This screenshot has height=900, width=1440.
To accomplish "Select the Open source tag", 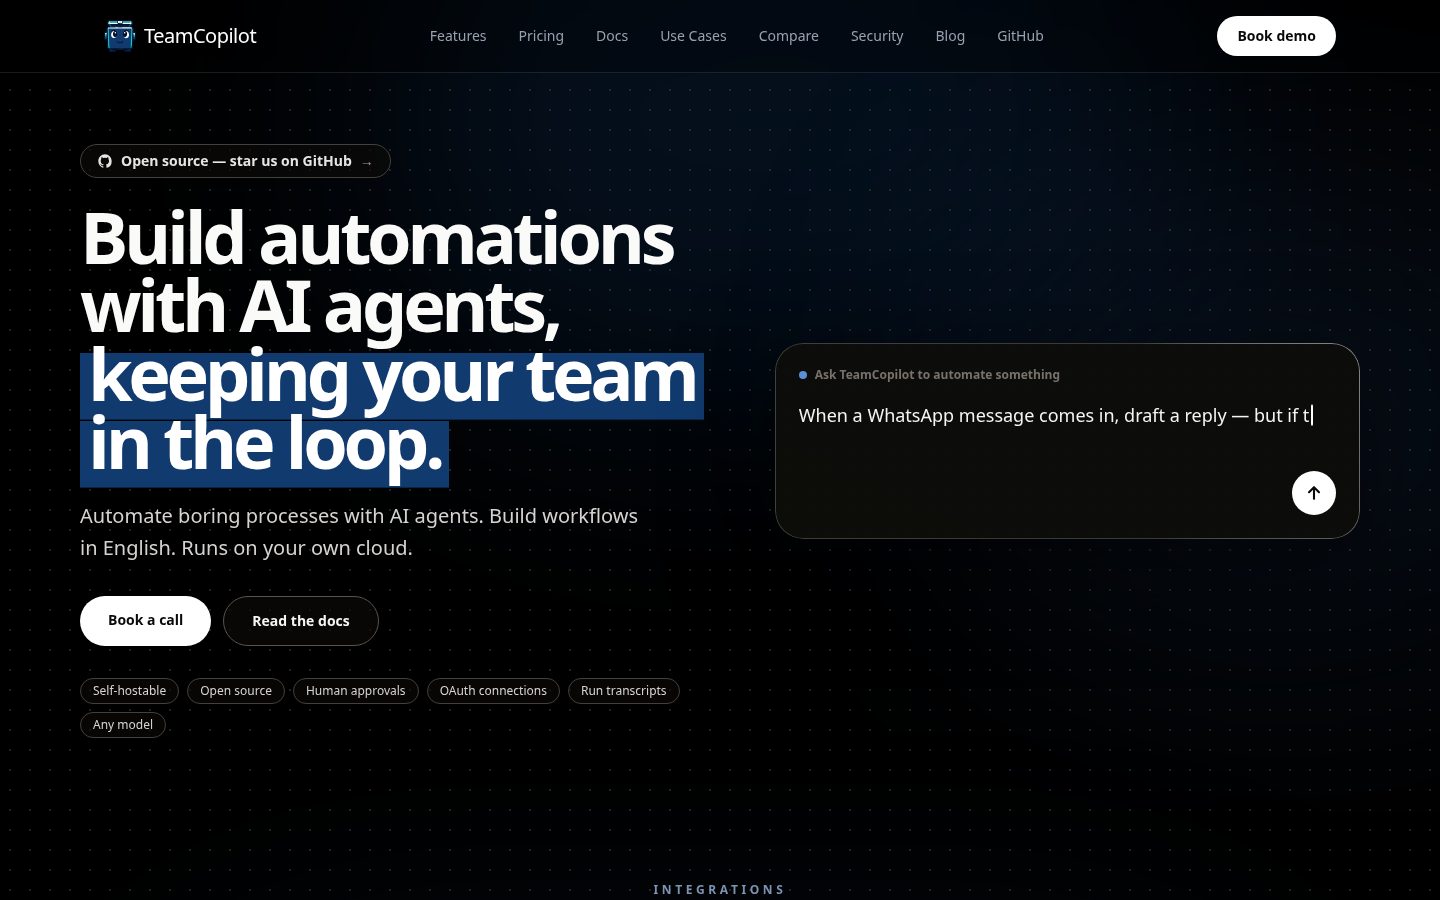I will click(236, 691).
